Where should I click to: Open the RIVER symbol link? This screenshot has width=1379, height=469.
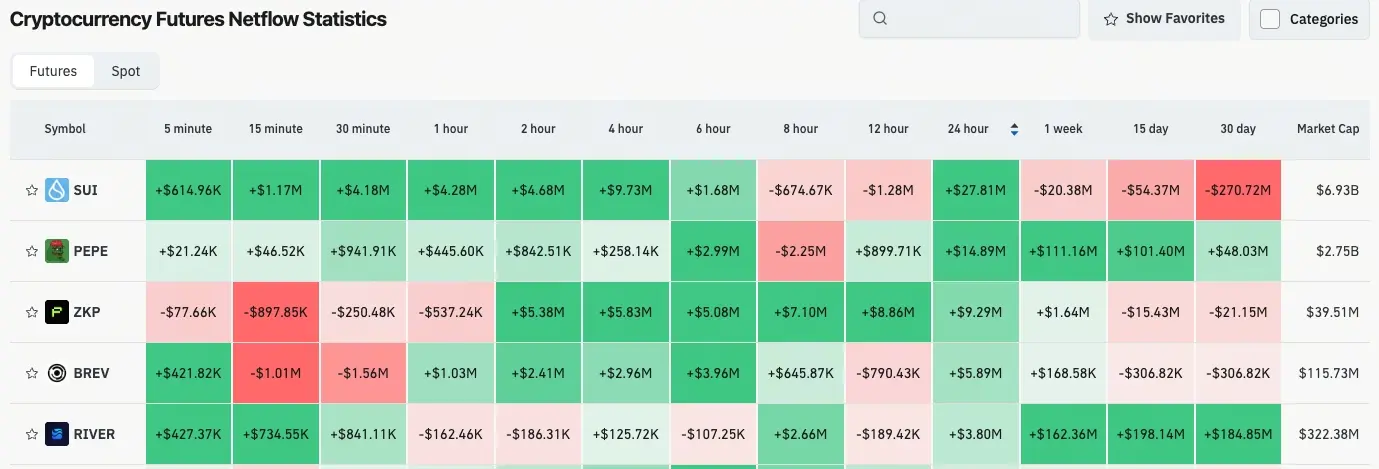tap(95, 434)
